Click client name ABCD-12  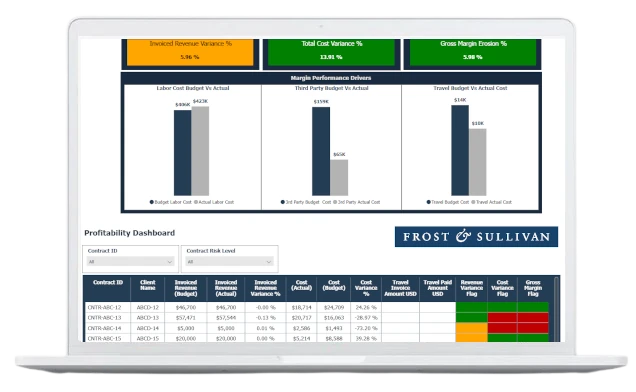148,308
